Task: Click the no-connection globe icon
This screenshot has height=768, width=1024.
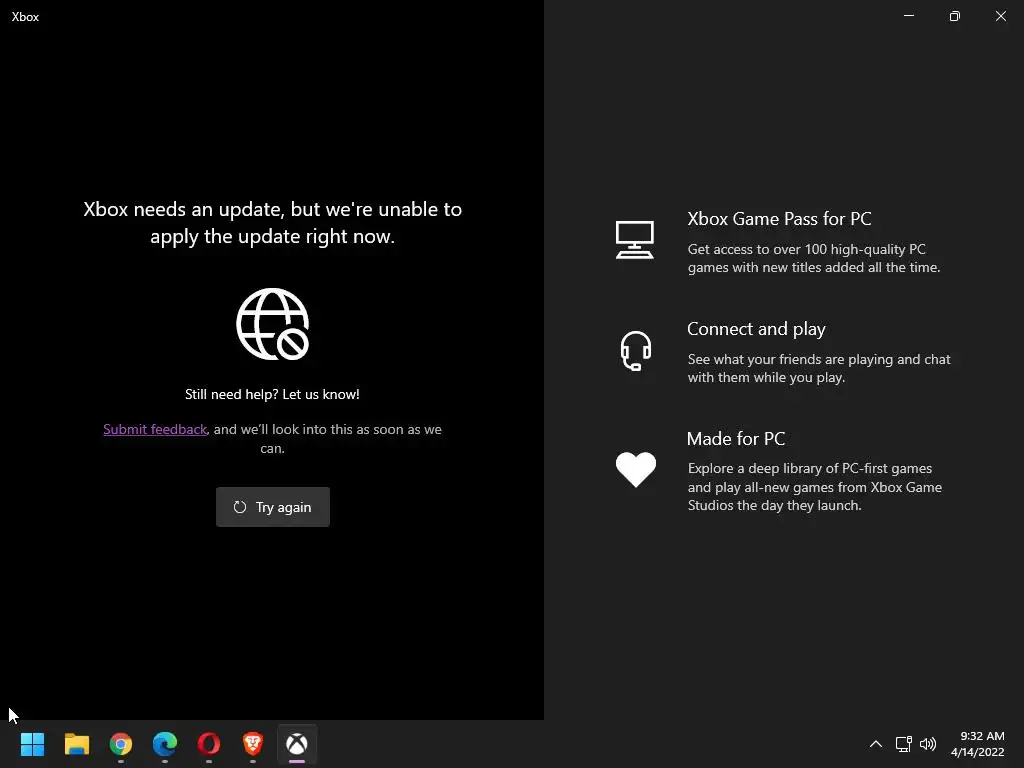Action: coord(272,324)
